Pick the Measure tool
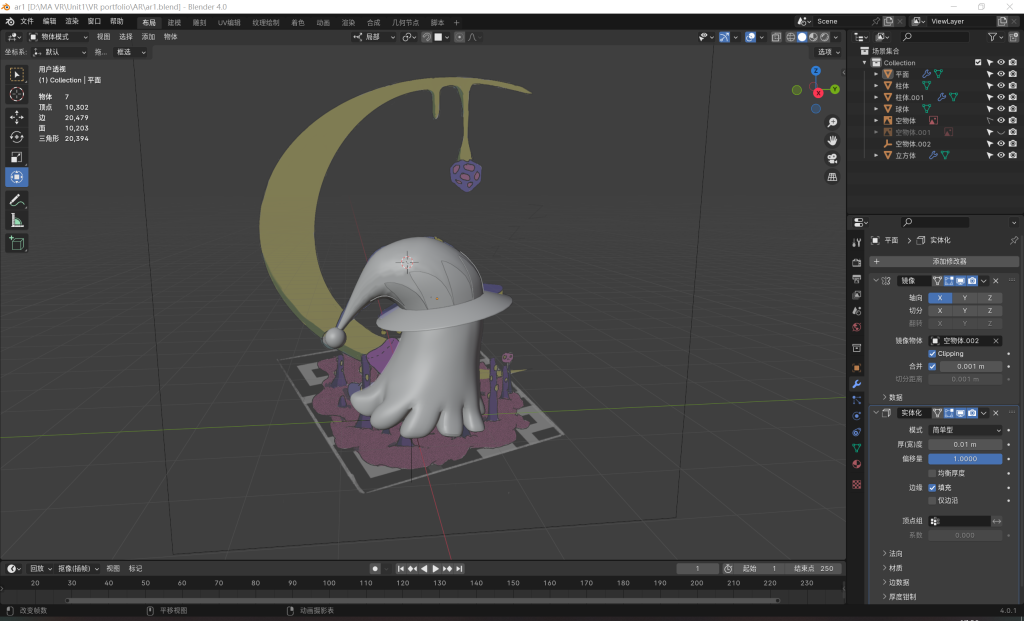Viewport: 1024px width, 621px height. (17, 221)
